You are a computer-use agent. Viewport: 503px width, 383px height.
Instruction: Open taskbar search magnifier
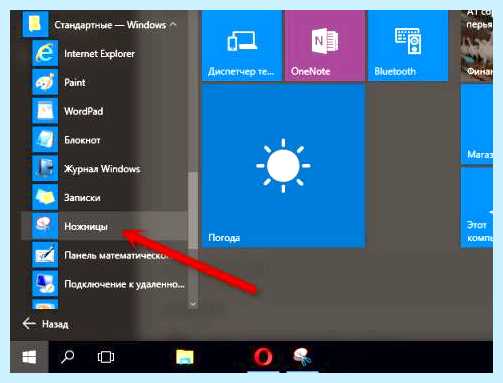(68, 357)
